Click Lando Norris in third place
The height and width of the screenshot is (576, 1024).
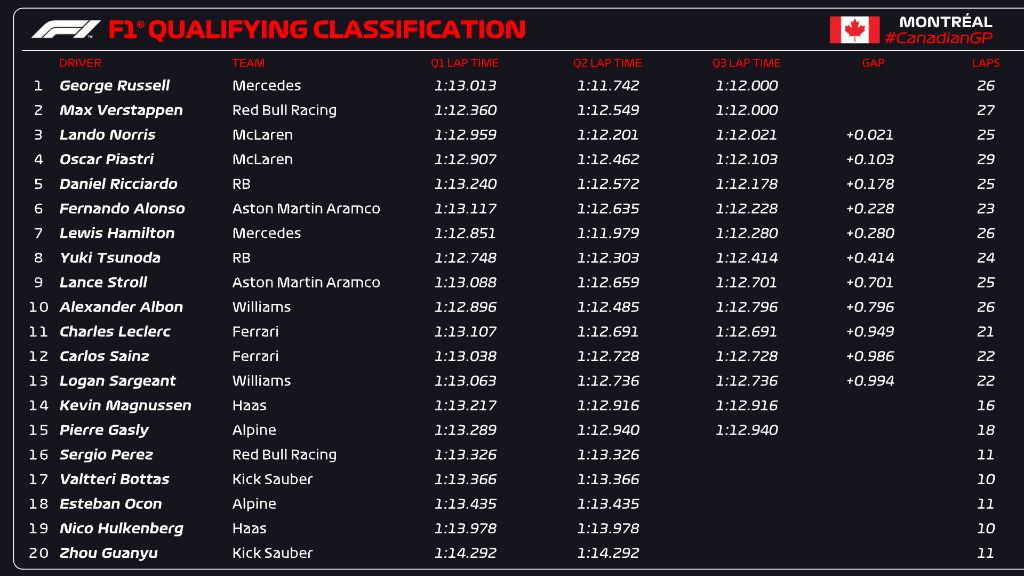click(107, 135)
